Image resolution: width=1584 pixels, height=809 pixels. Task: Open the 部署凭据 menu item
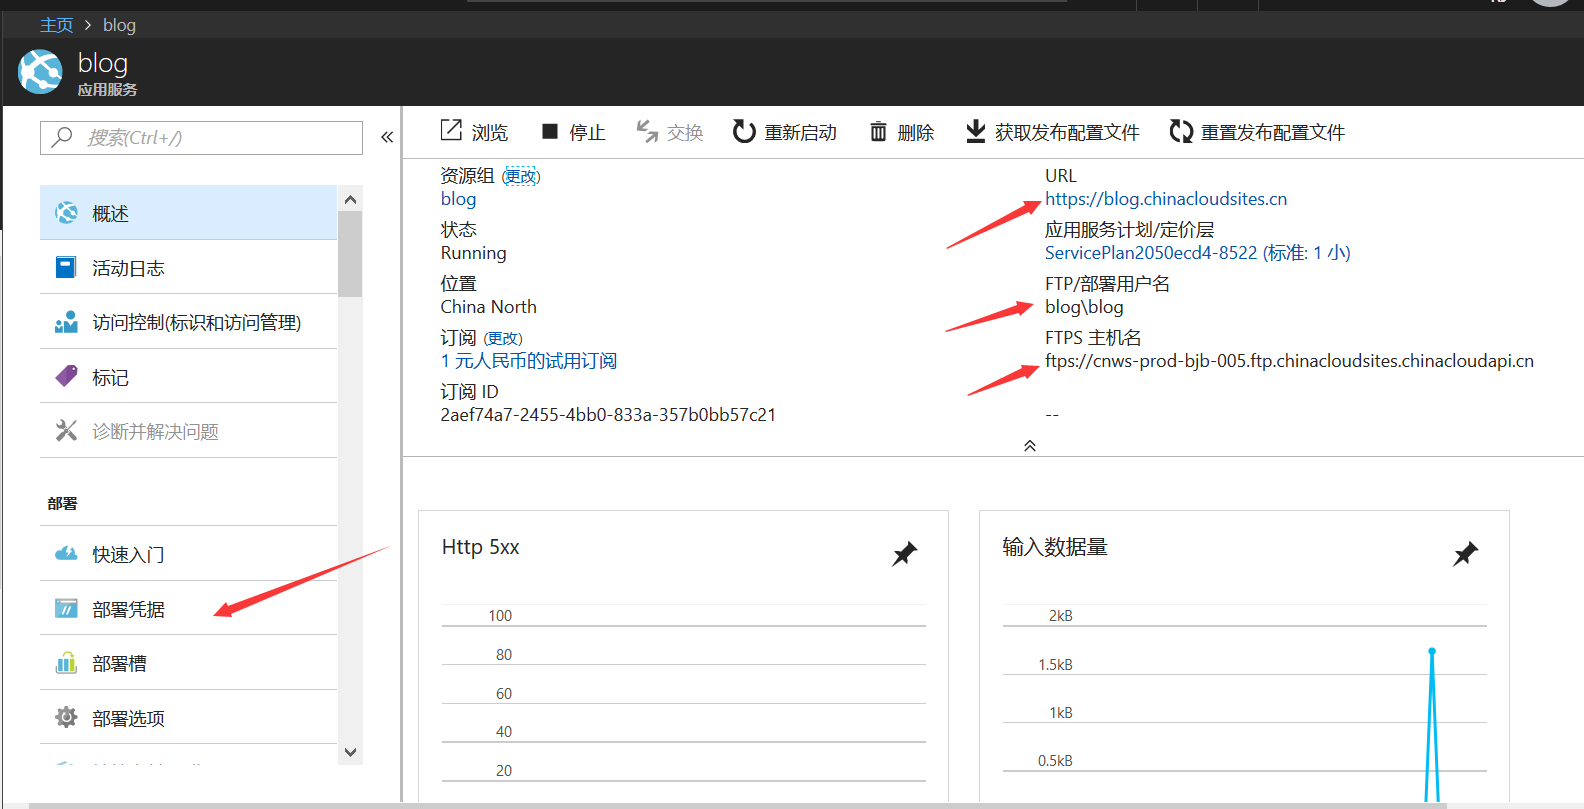point(188,608)
